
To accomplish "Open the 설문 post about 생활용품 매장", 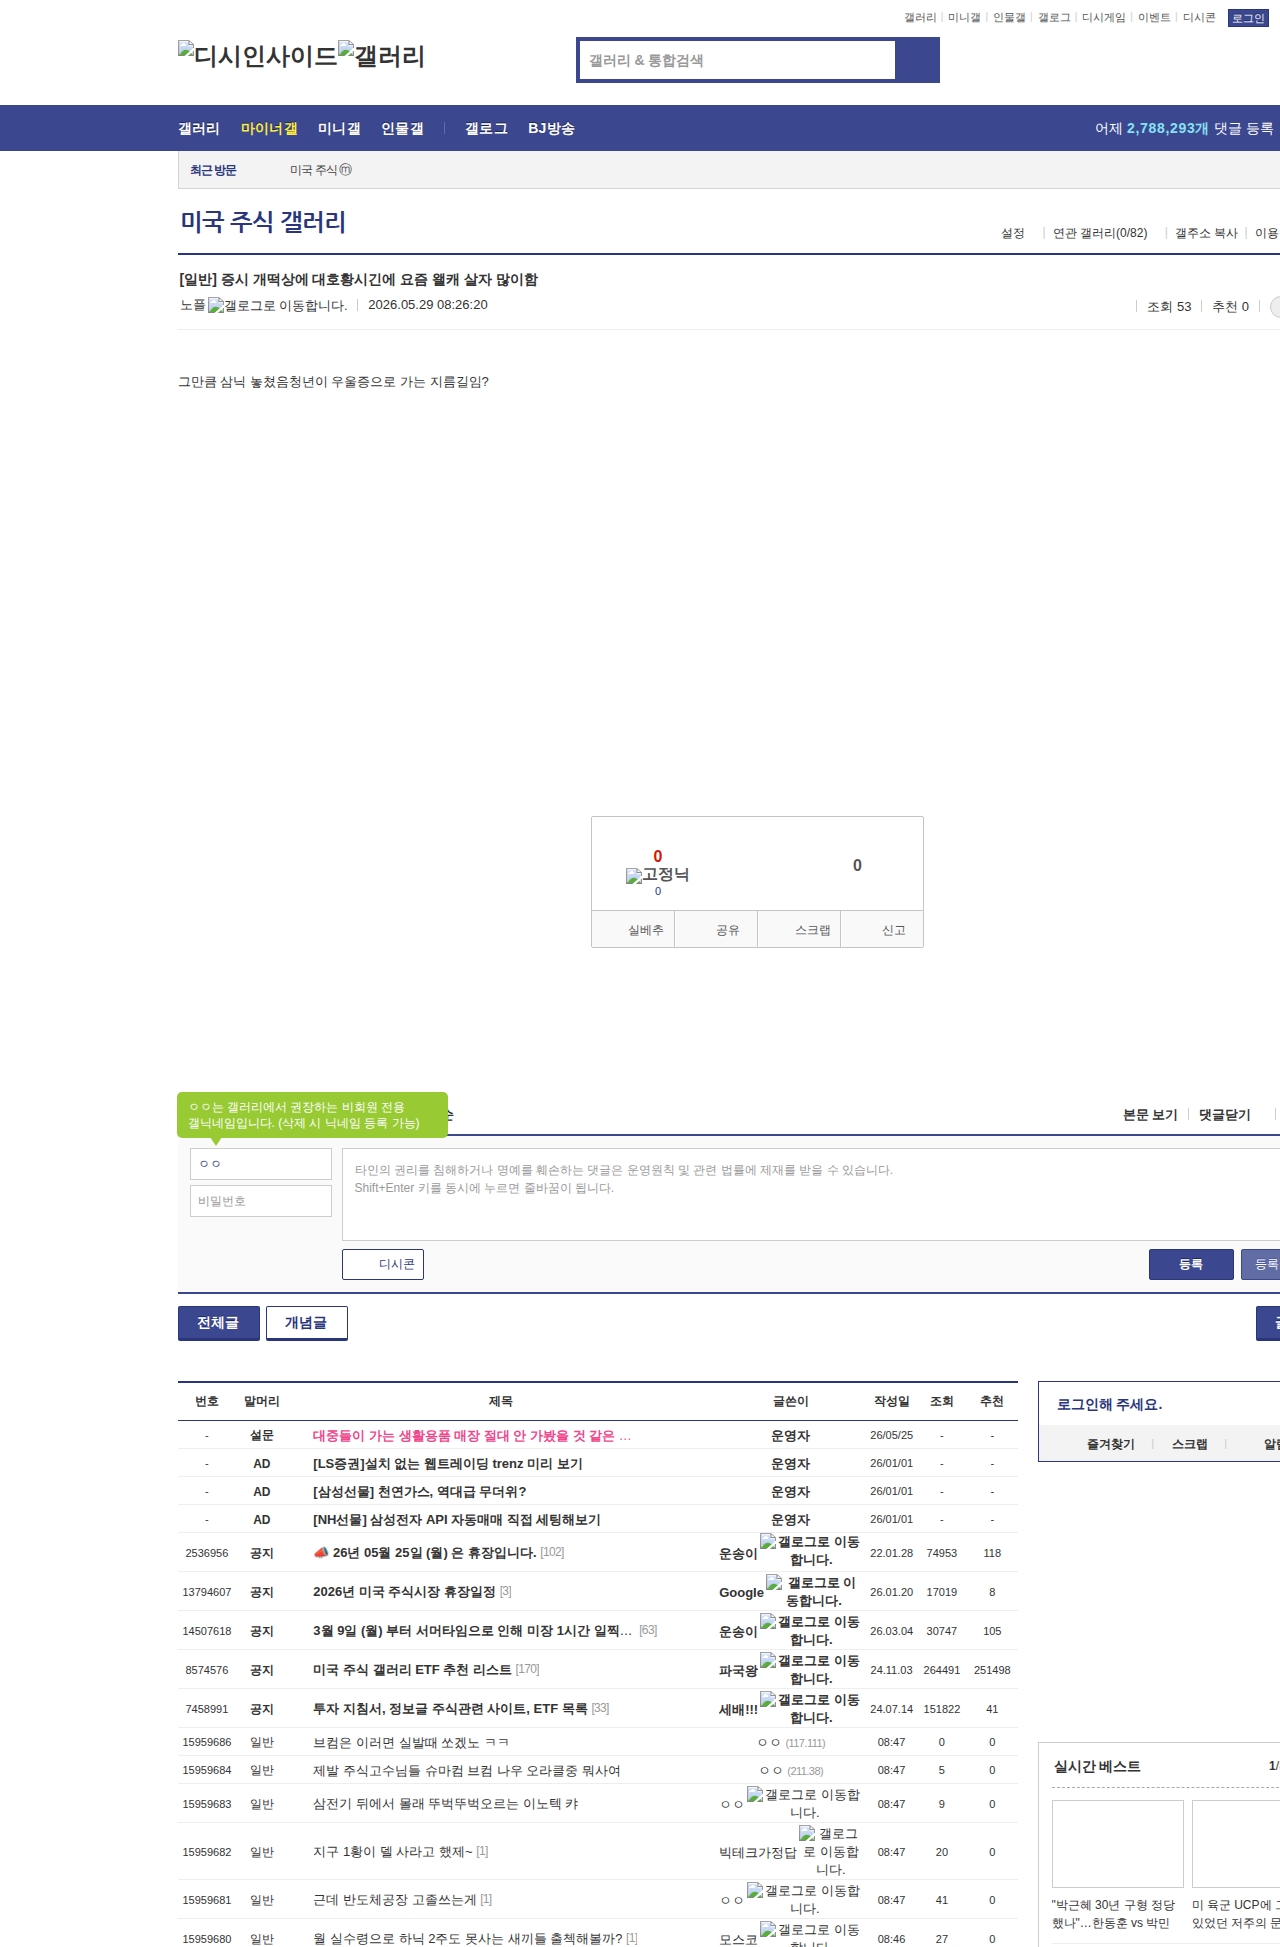I will click(x=472, y=1435).
